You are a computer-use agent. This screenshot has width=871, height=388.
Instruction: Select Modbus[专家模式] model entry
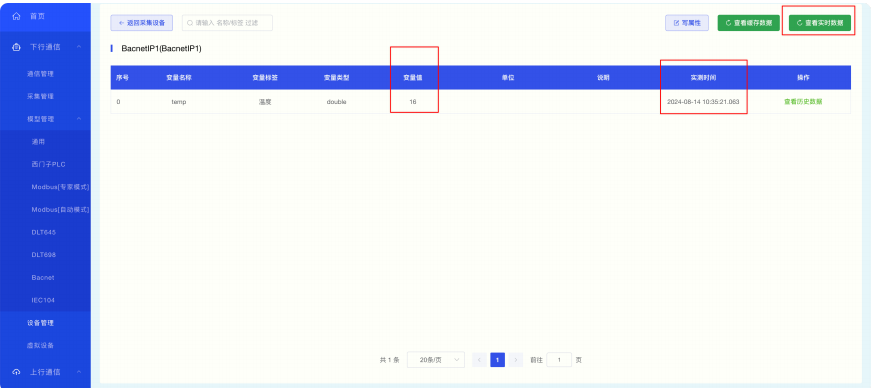(x=60, y=187)
